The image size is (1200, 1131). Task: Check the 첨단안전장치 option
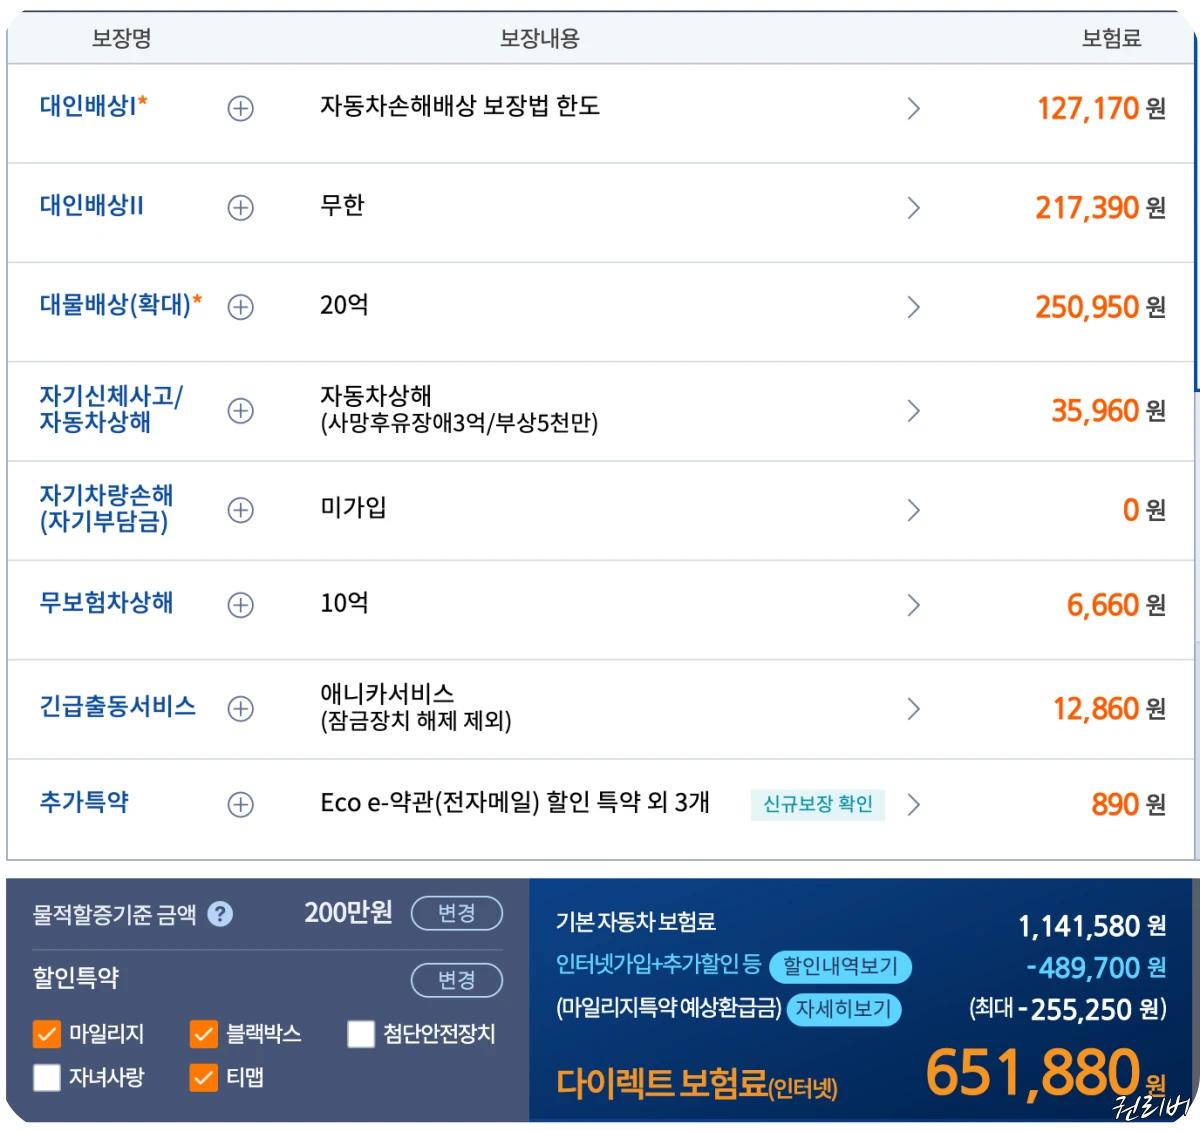tap(361, 1034)
